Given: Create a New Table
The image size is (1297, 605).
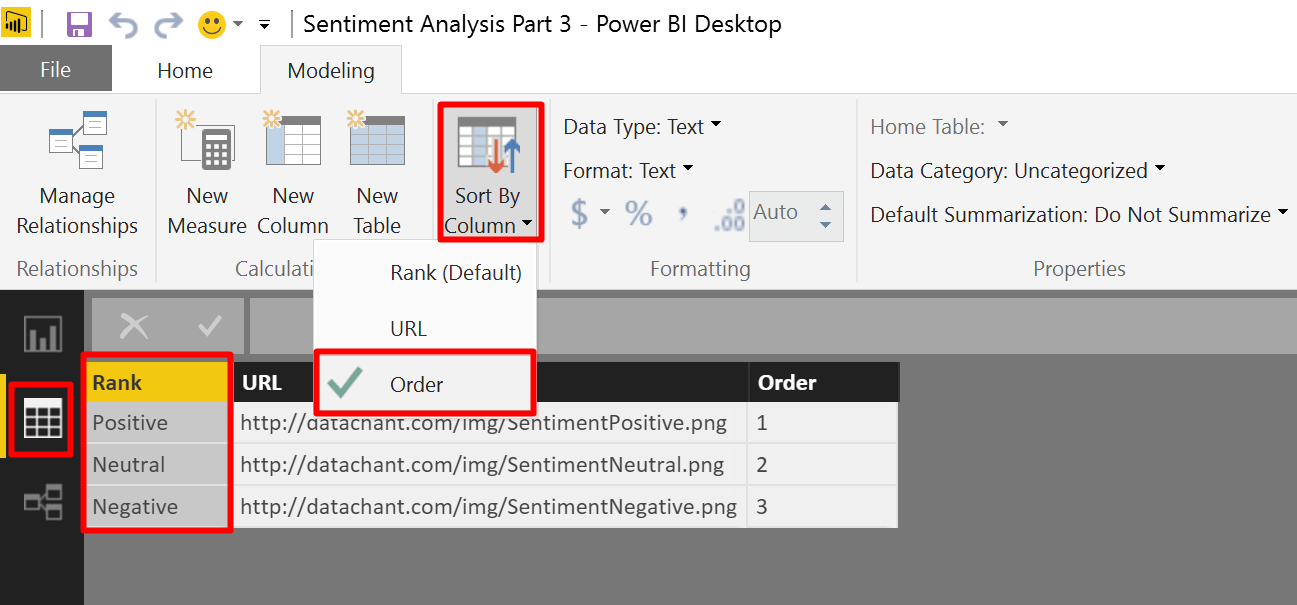Looking at the screenshot, I should (x=377, y=174).
